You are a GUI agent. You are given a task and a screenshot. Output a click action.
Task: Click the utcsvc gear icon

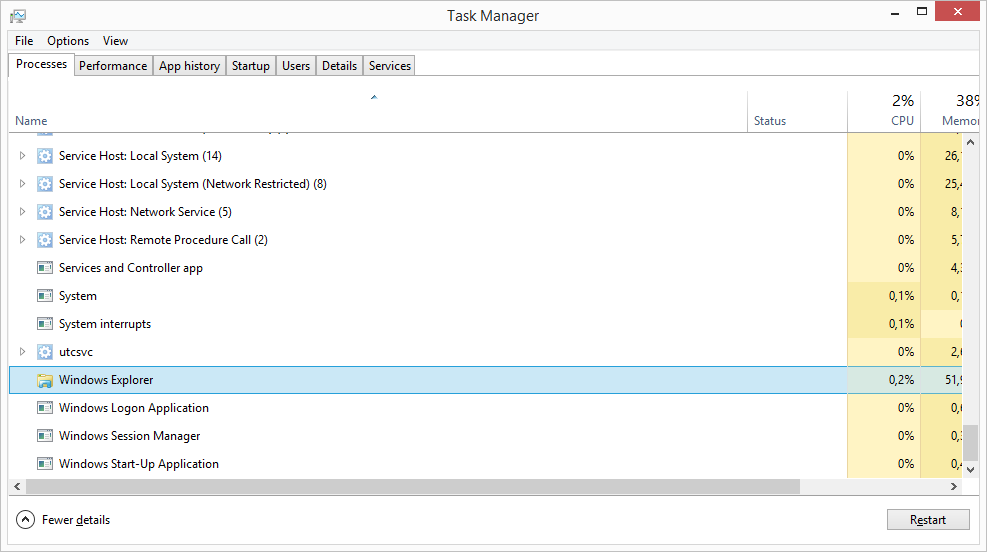tap(44, 352)
